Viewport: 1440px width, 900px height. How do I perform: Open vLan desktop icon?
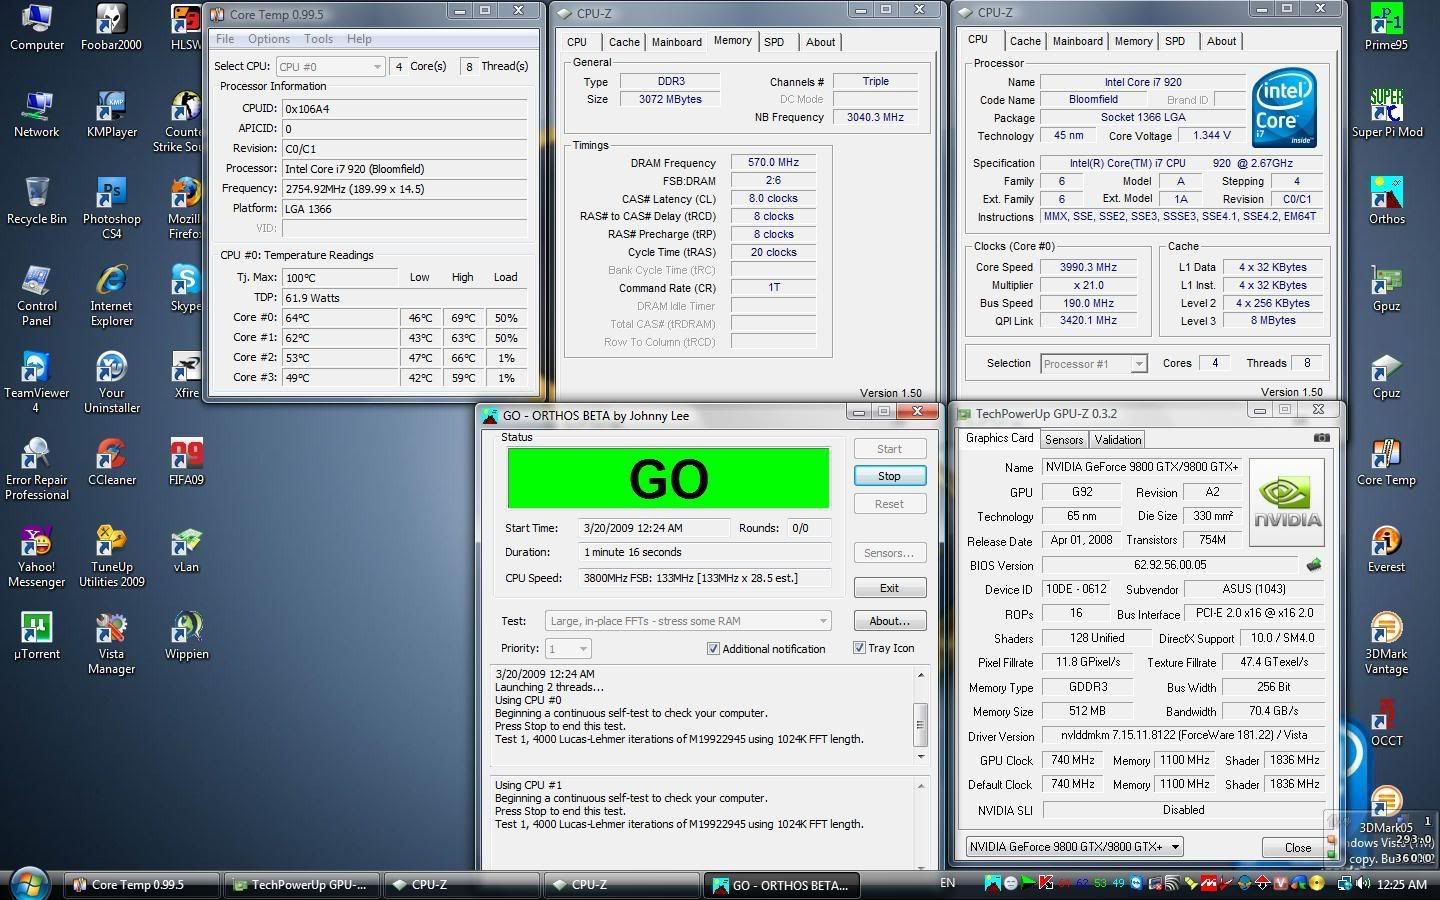point(186,549)
